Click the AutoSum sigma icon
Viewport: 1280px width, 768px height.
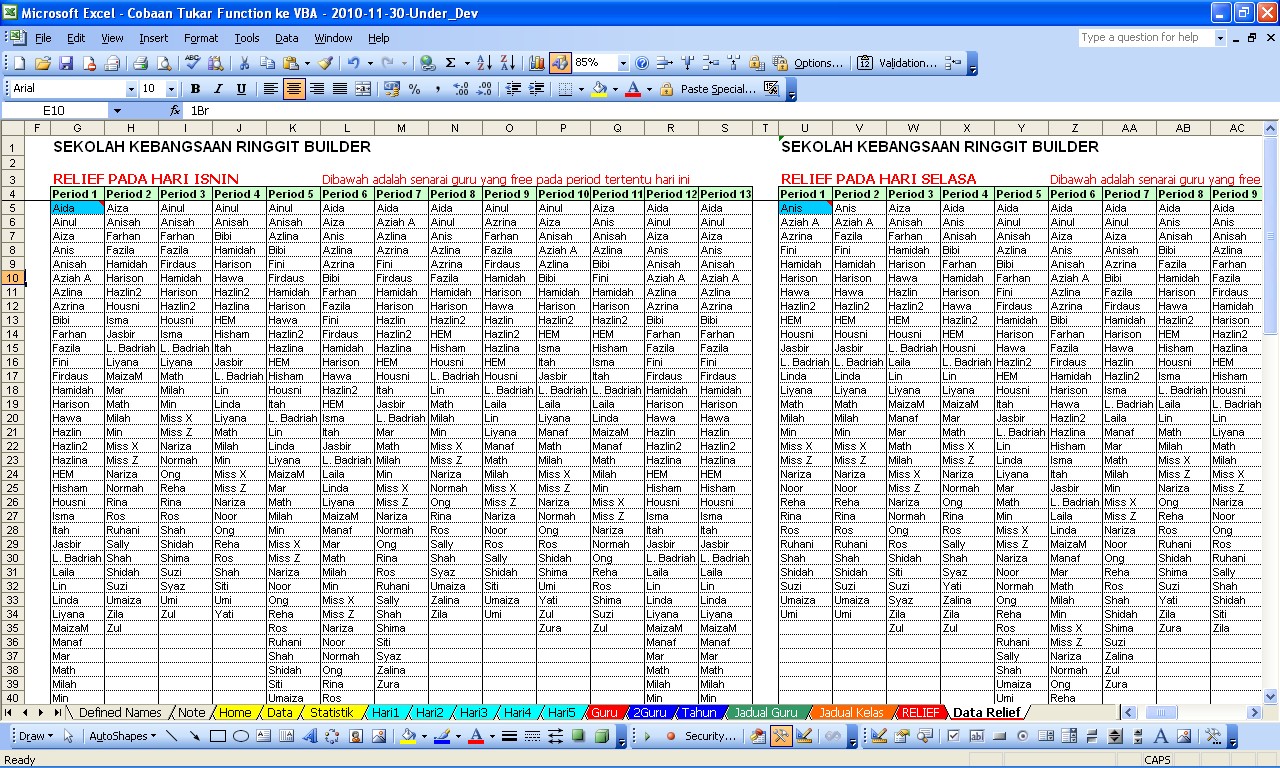coord(451,63)
